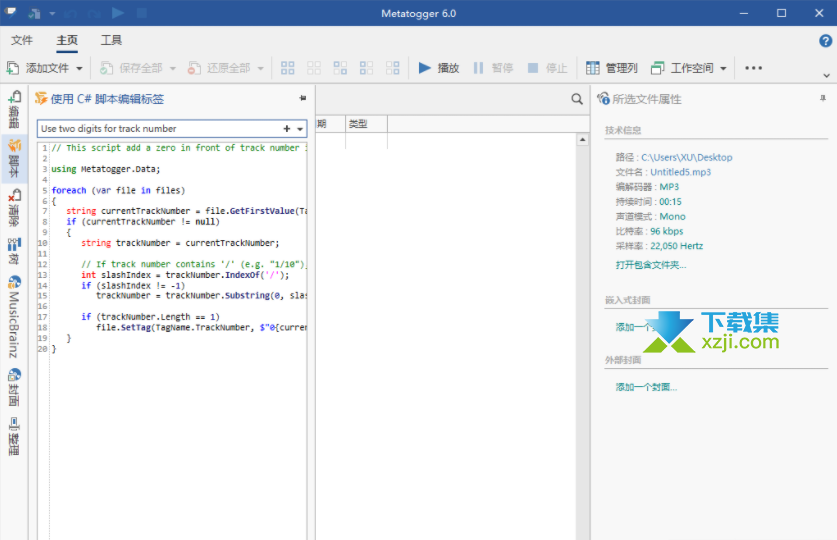Open the title bar quick-access dropdown arrow
This screenshot has width=837, height=540.
pos(52,13)
